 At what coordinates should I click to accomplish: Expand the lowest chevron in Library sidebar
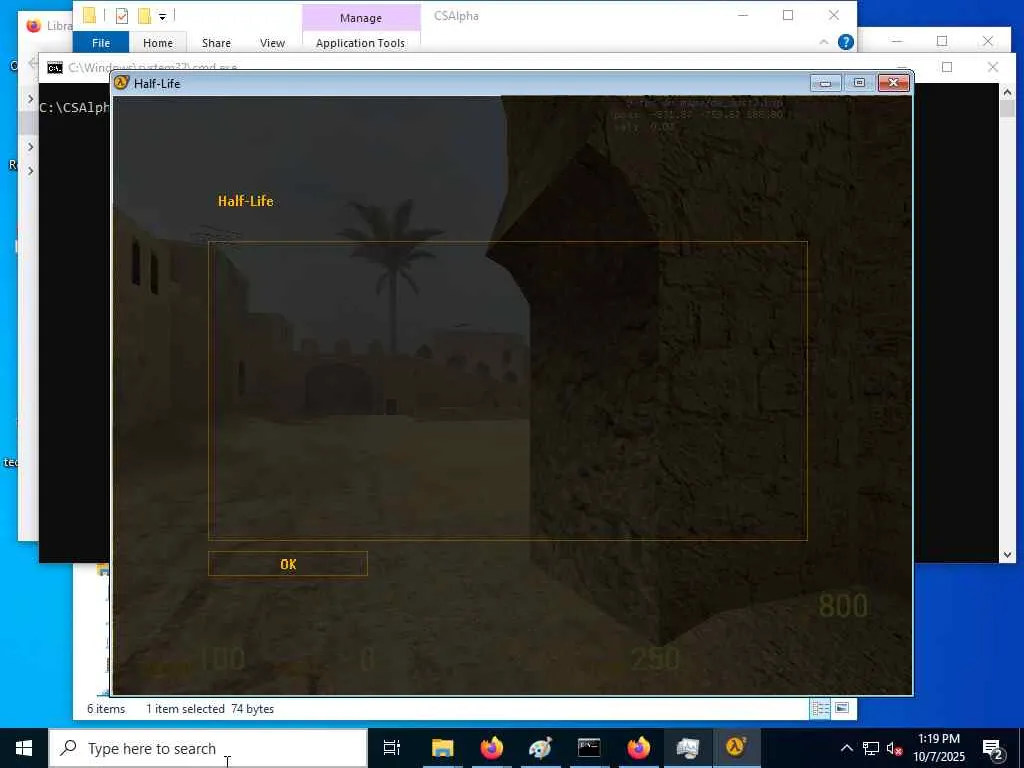tap(30, 170)
